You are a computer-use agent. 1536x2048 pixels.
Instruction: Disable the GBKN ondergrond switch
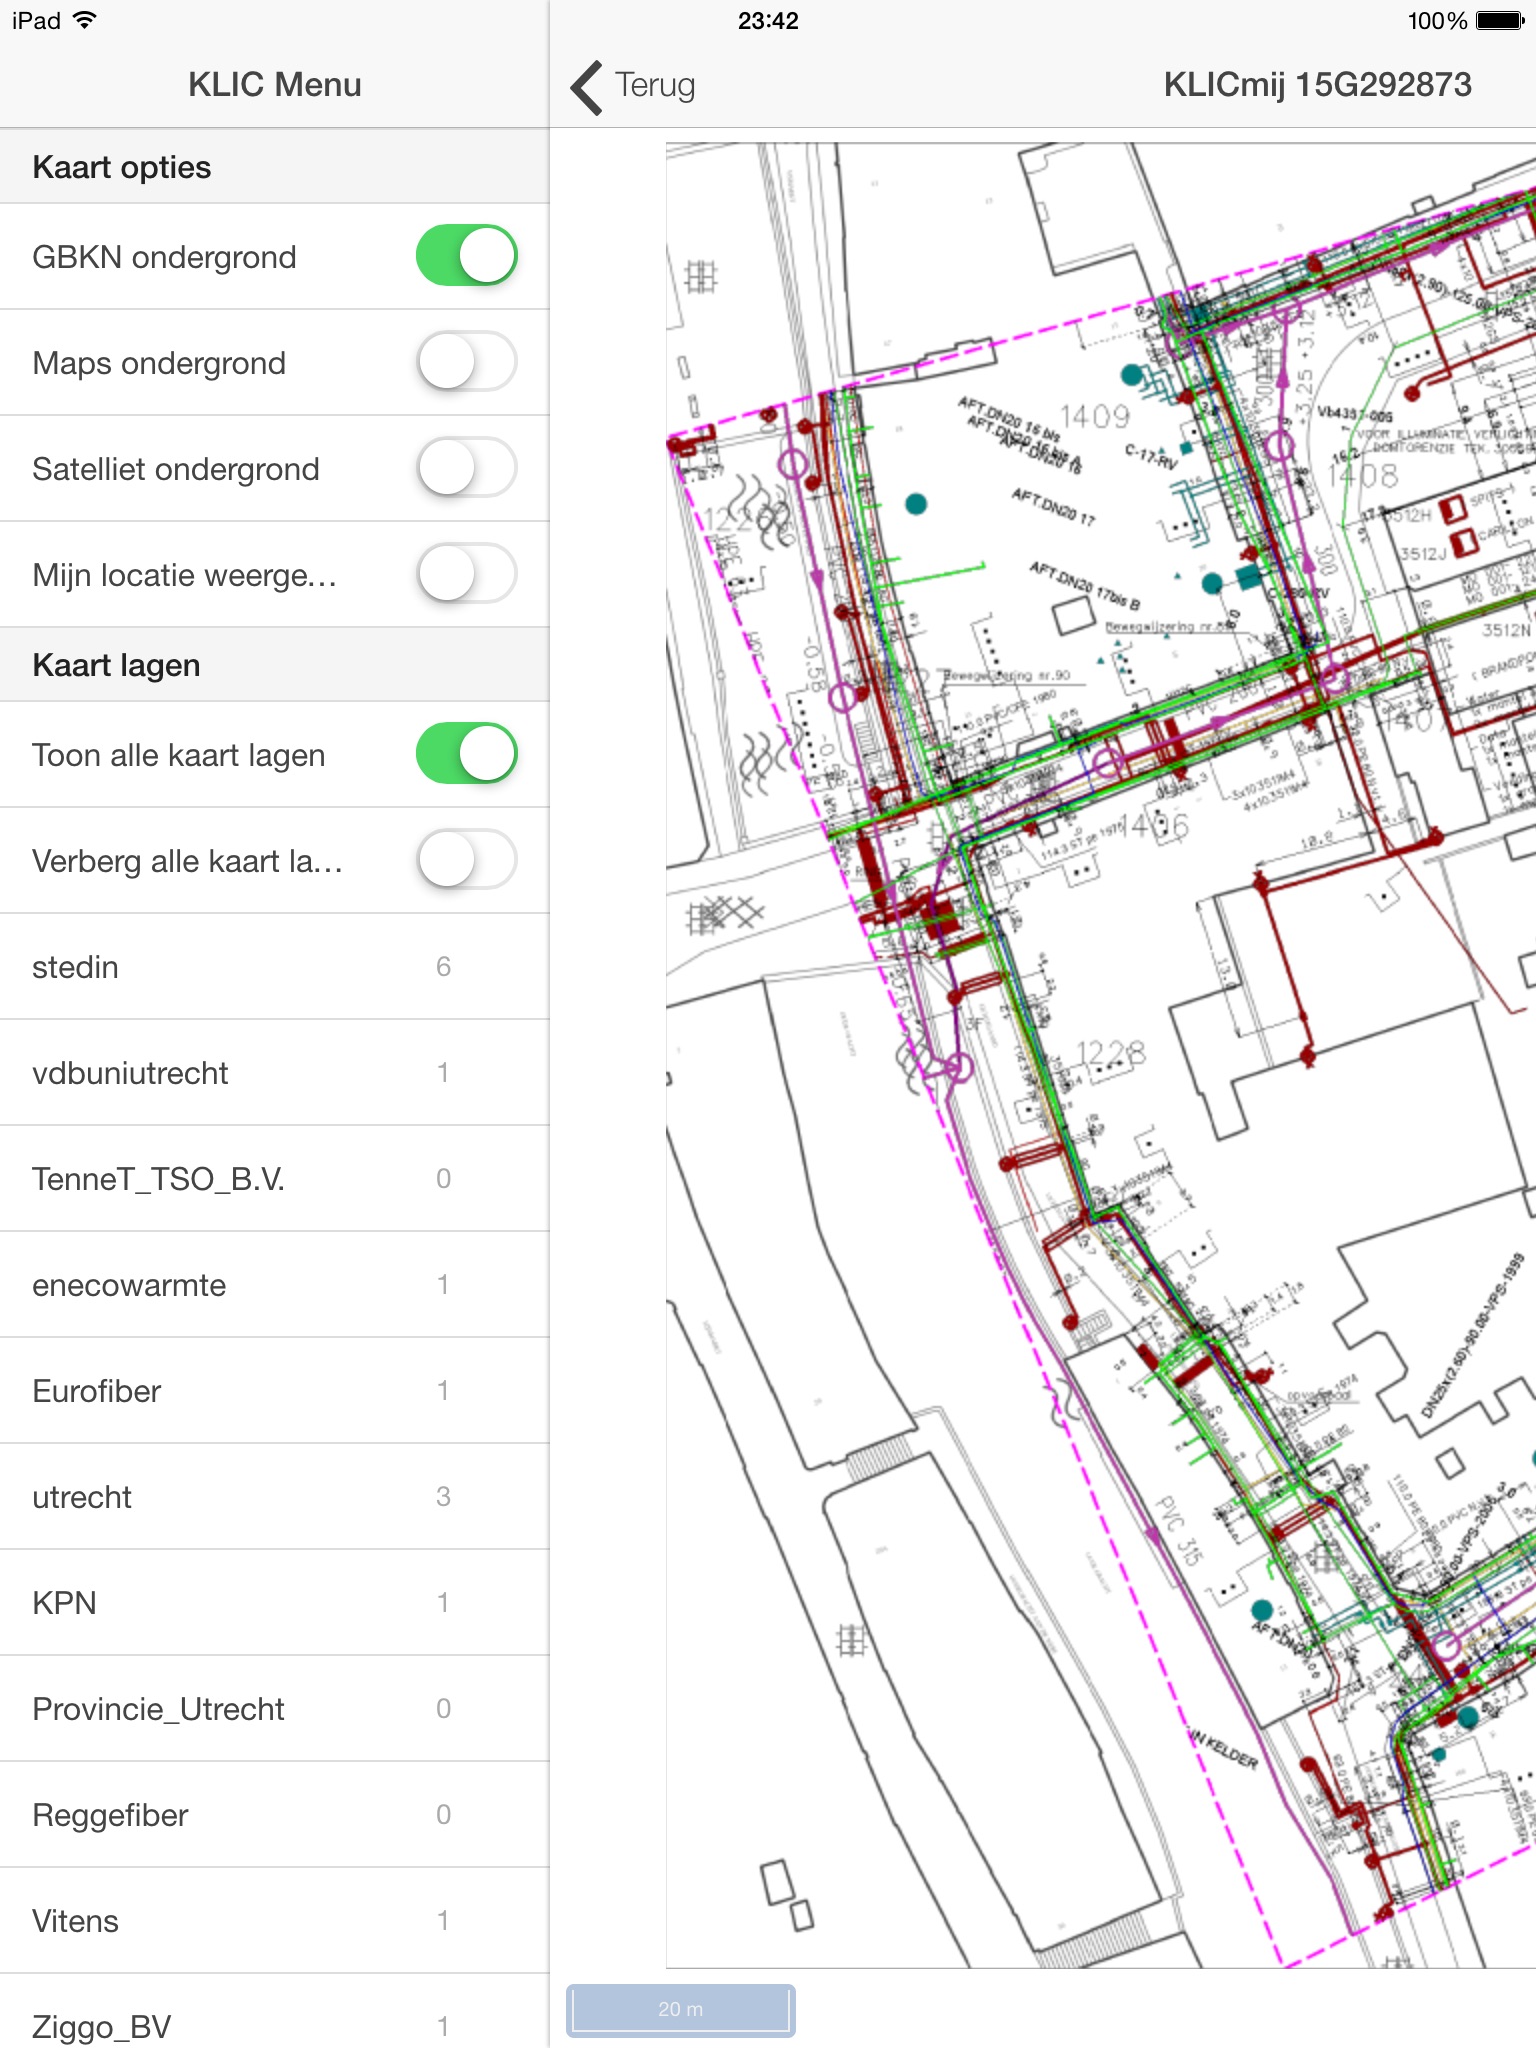pos(466,256)
